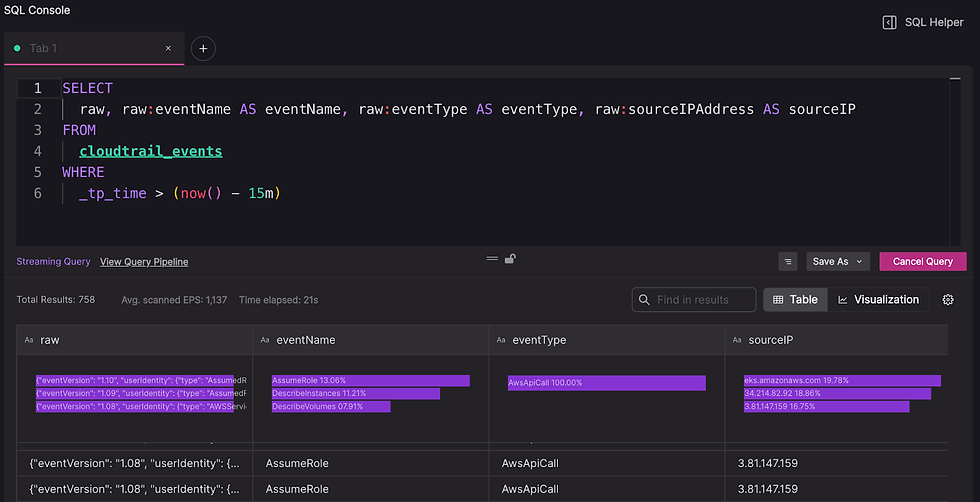
Task: Select the AssumeRole 13.06% bar
Action: pyautogui.click(x=371, y=381)
